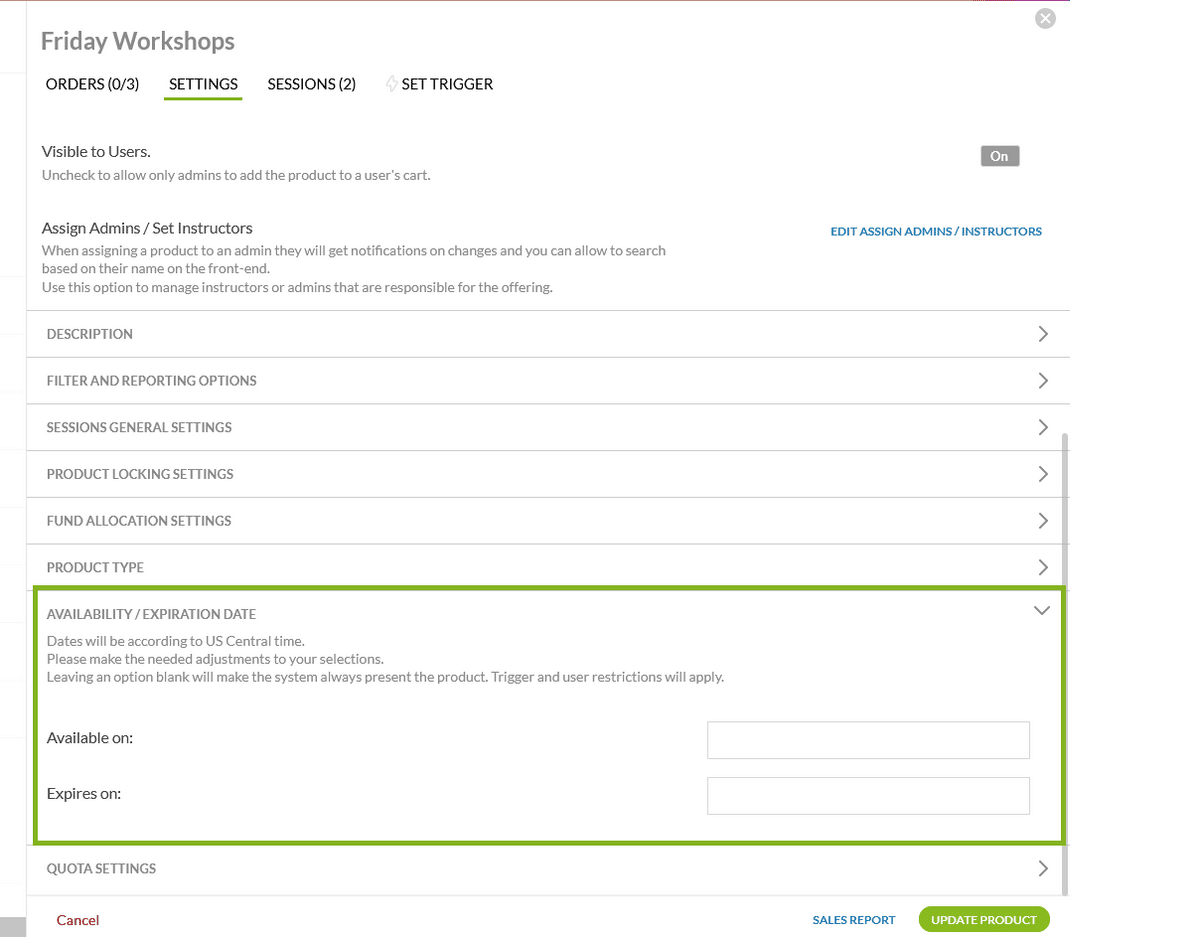Click the Cancel link
Viewport: 1200px width, 937px height.
click(x=78, y=920)
